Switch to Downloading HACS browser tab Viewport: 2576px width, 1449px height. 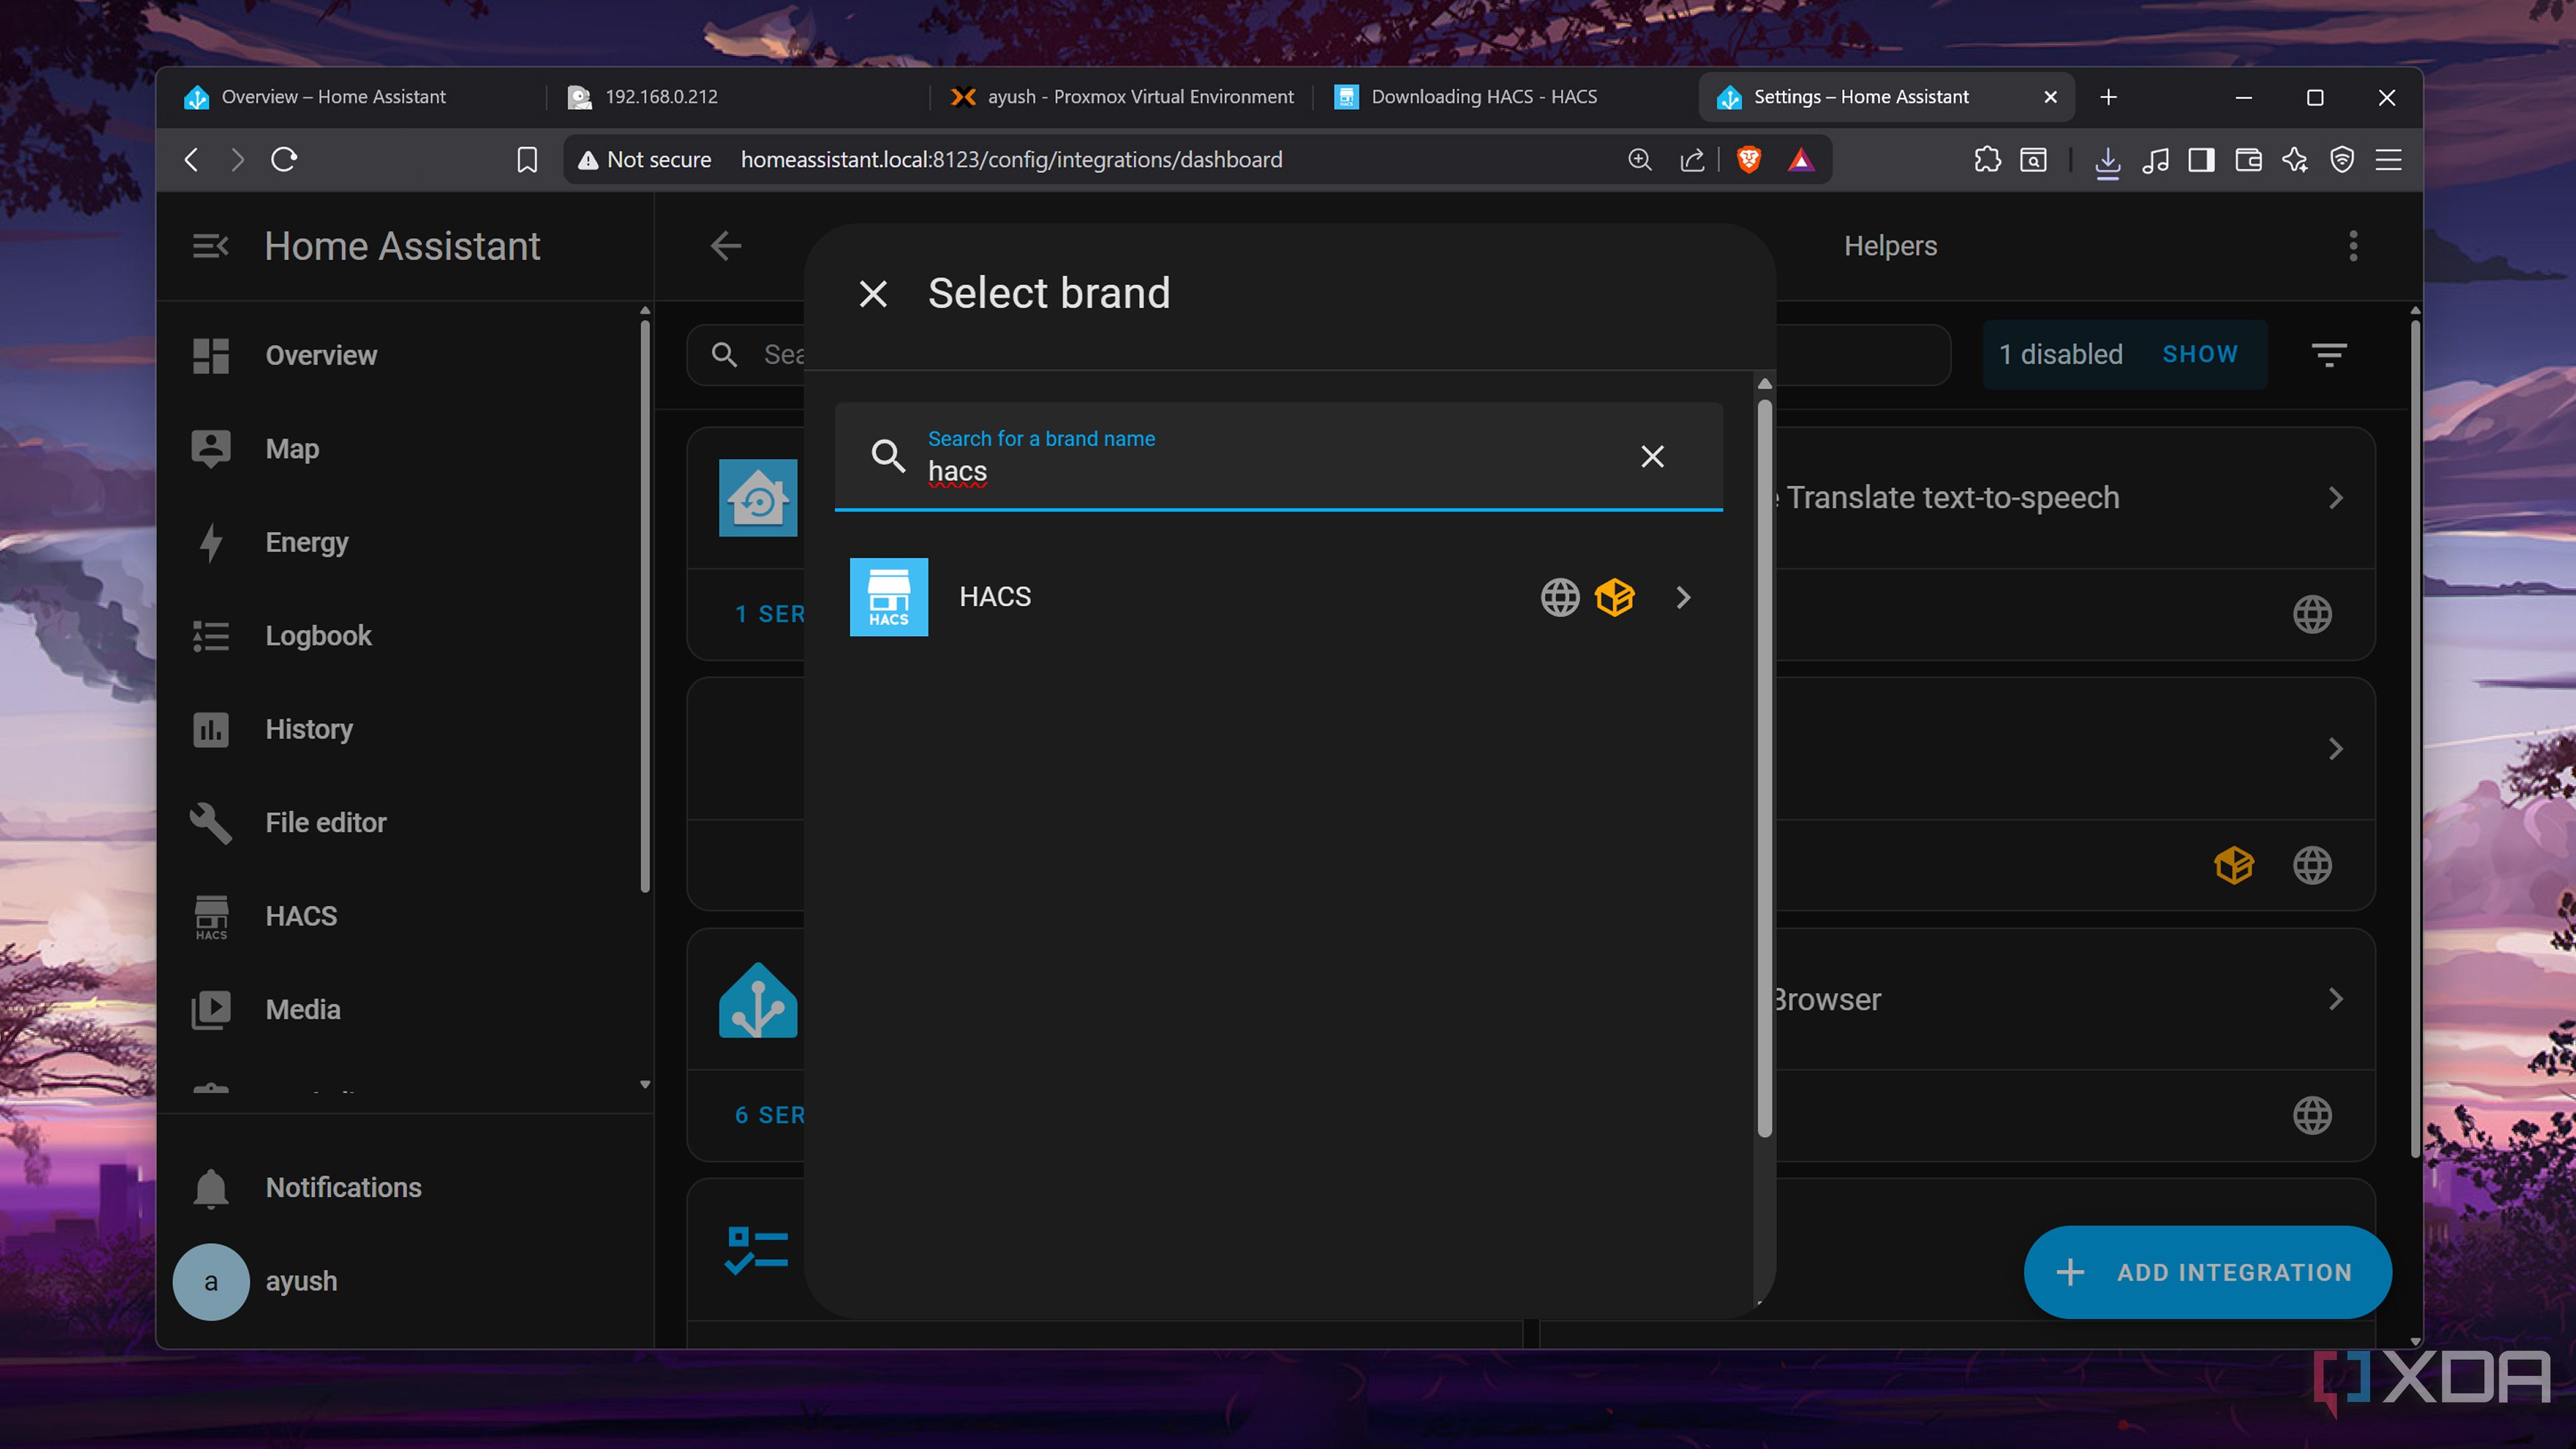tap(1500, 97)
